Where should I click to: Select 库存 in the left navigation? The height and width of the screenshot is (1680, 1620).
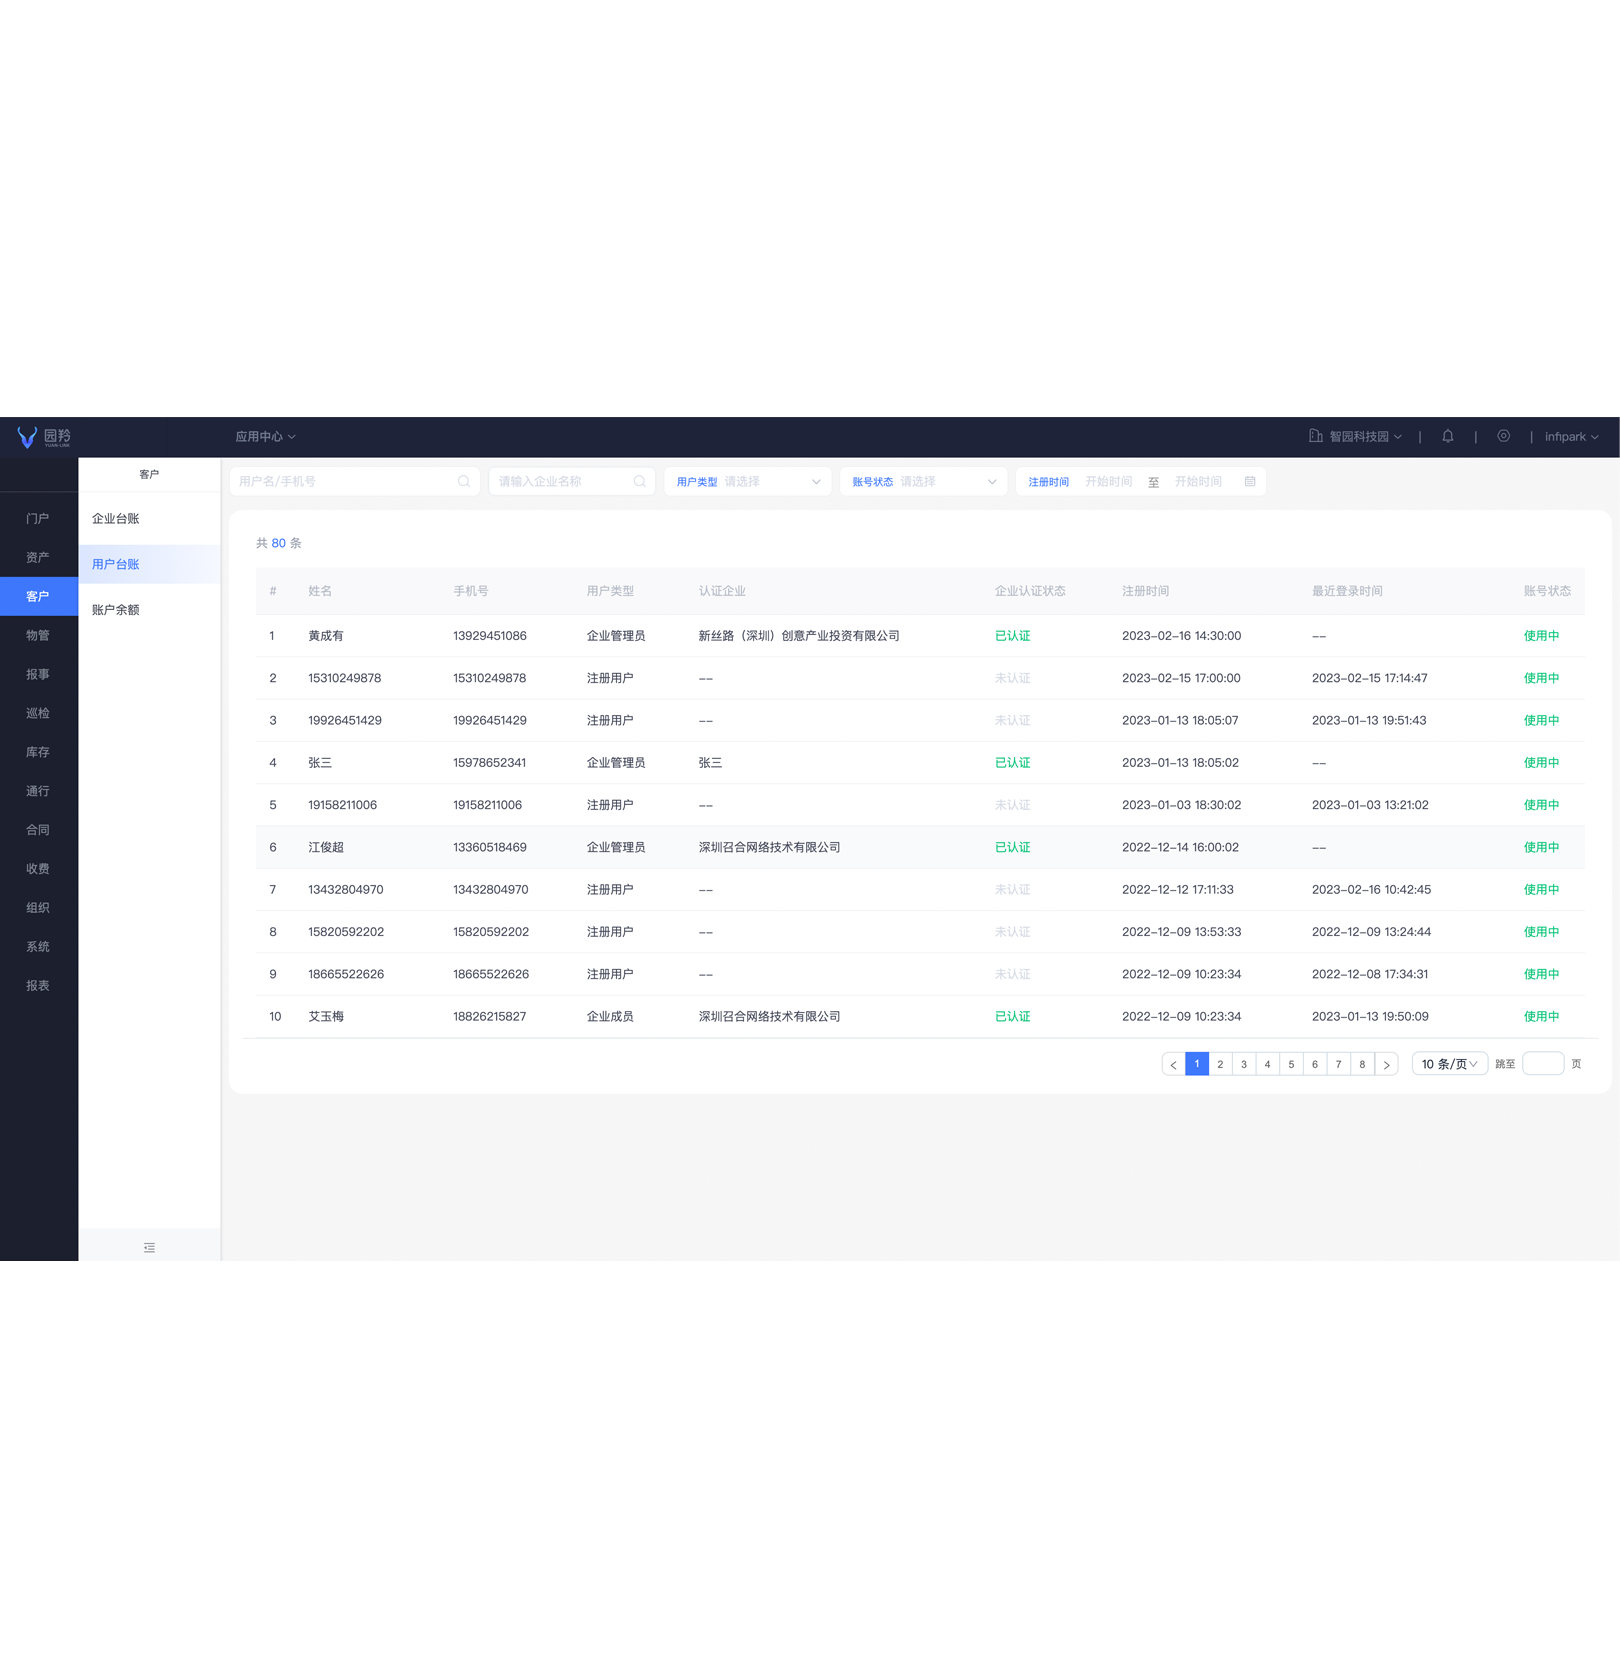click(x=38, y=752)
